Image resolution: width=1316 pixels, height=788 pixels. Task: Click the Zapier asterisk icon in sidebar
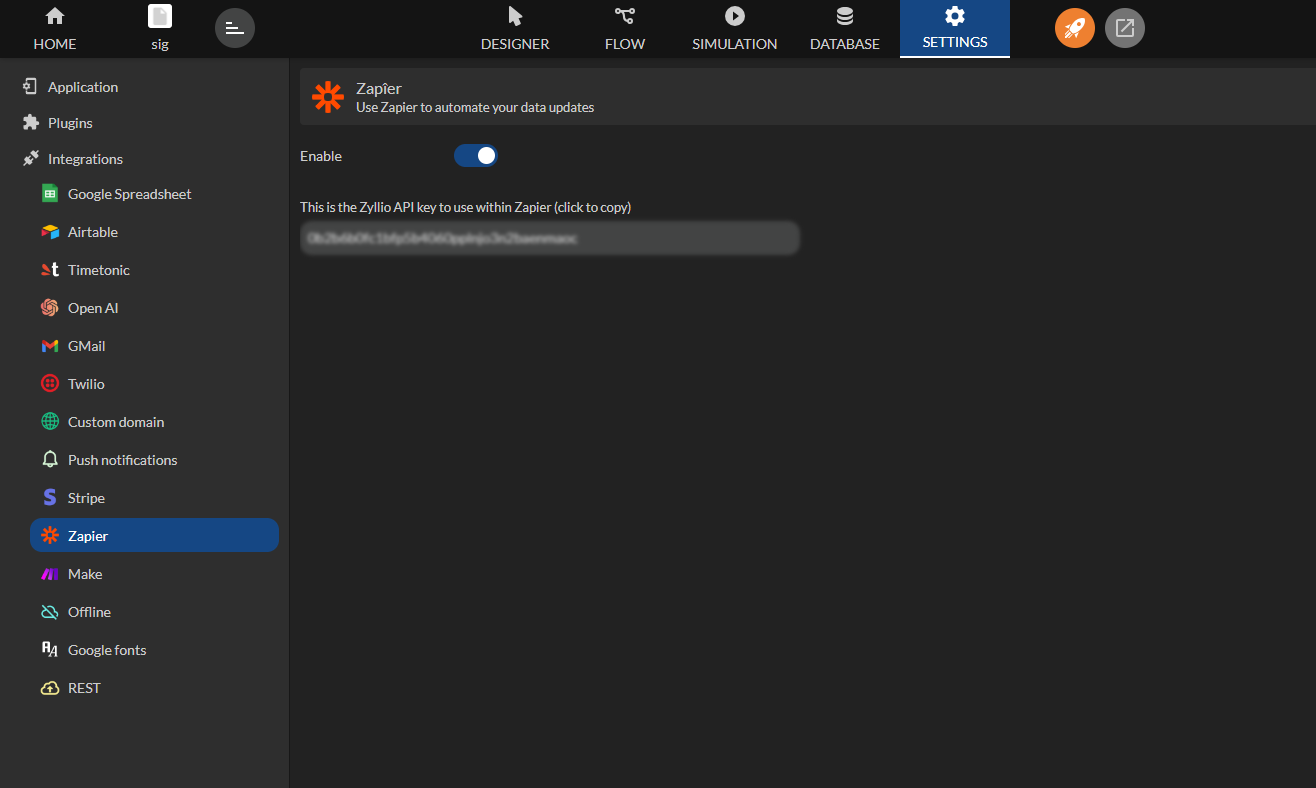50,536
